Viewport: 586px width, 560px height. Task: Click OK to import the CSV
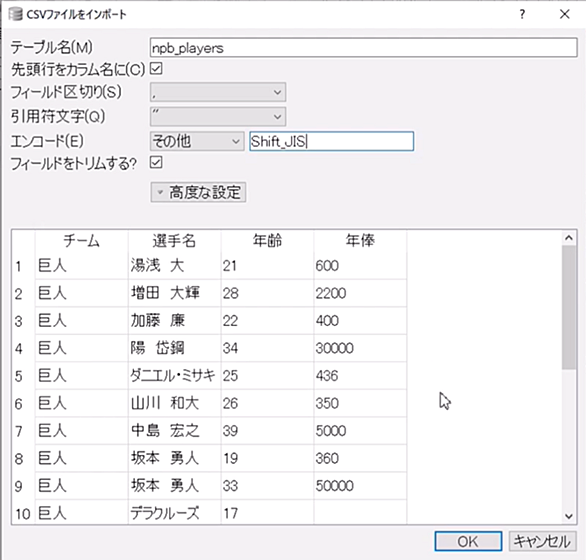tap(468, 541)
